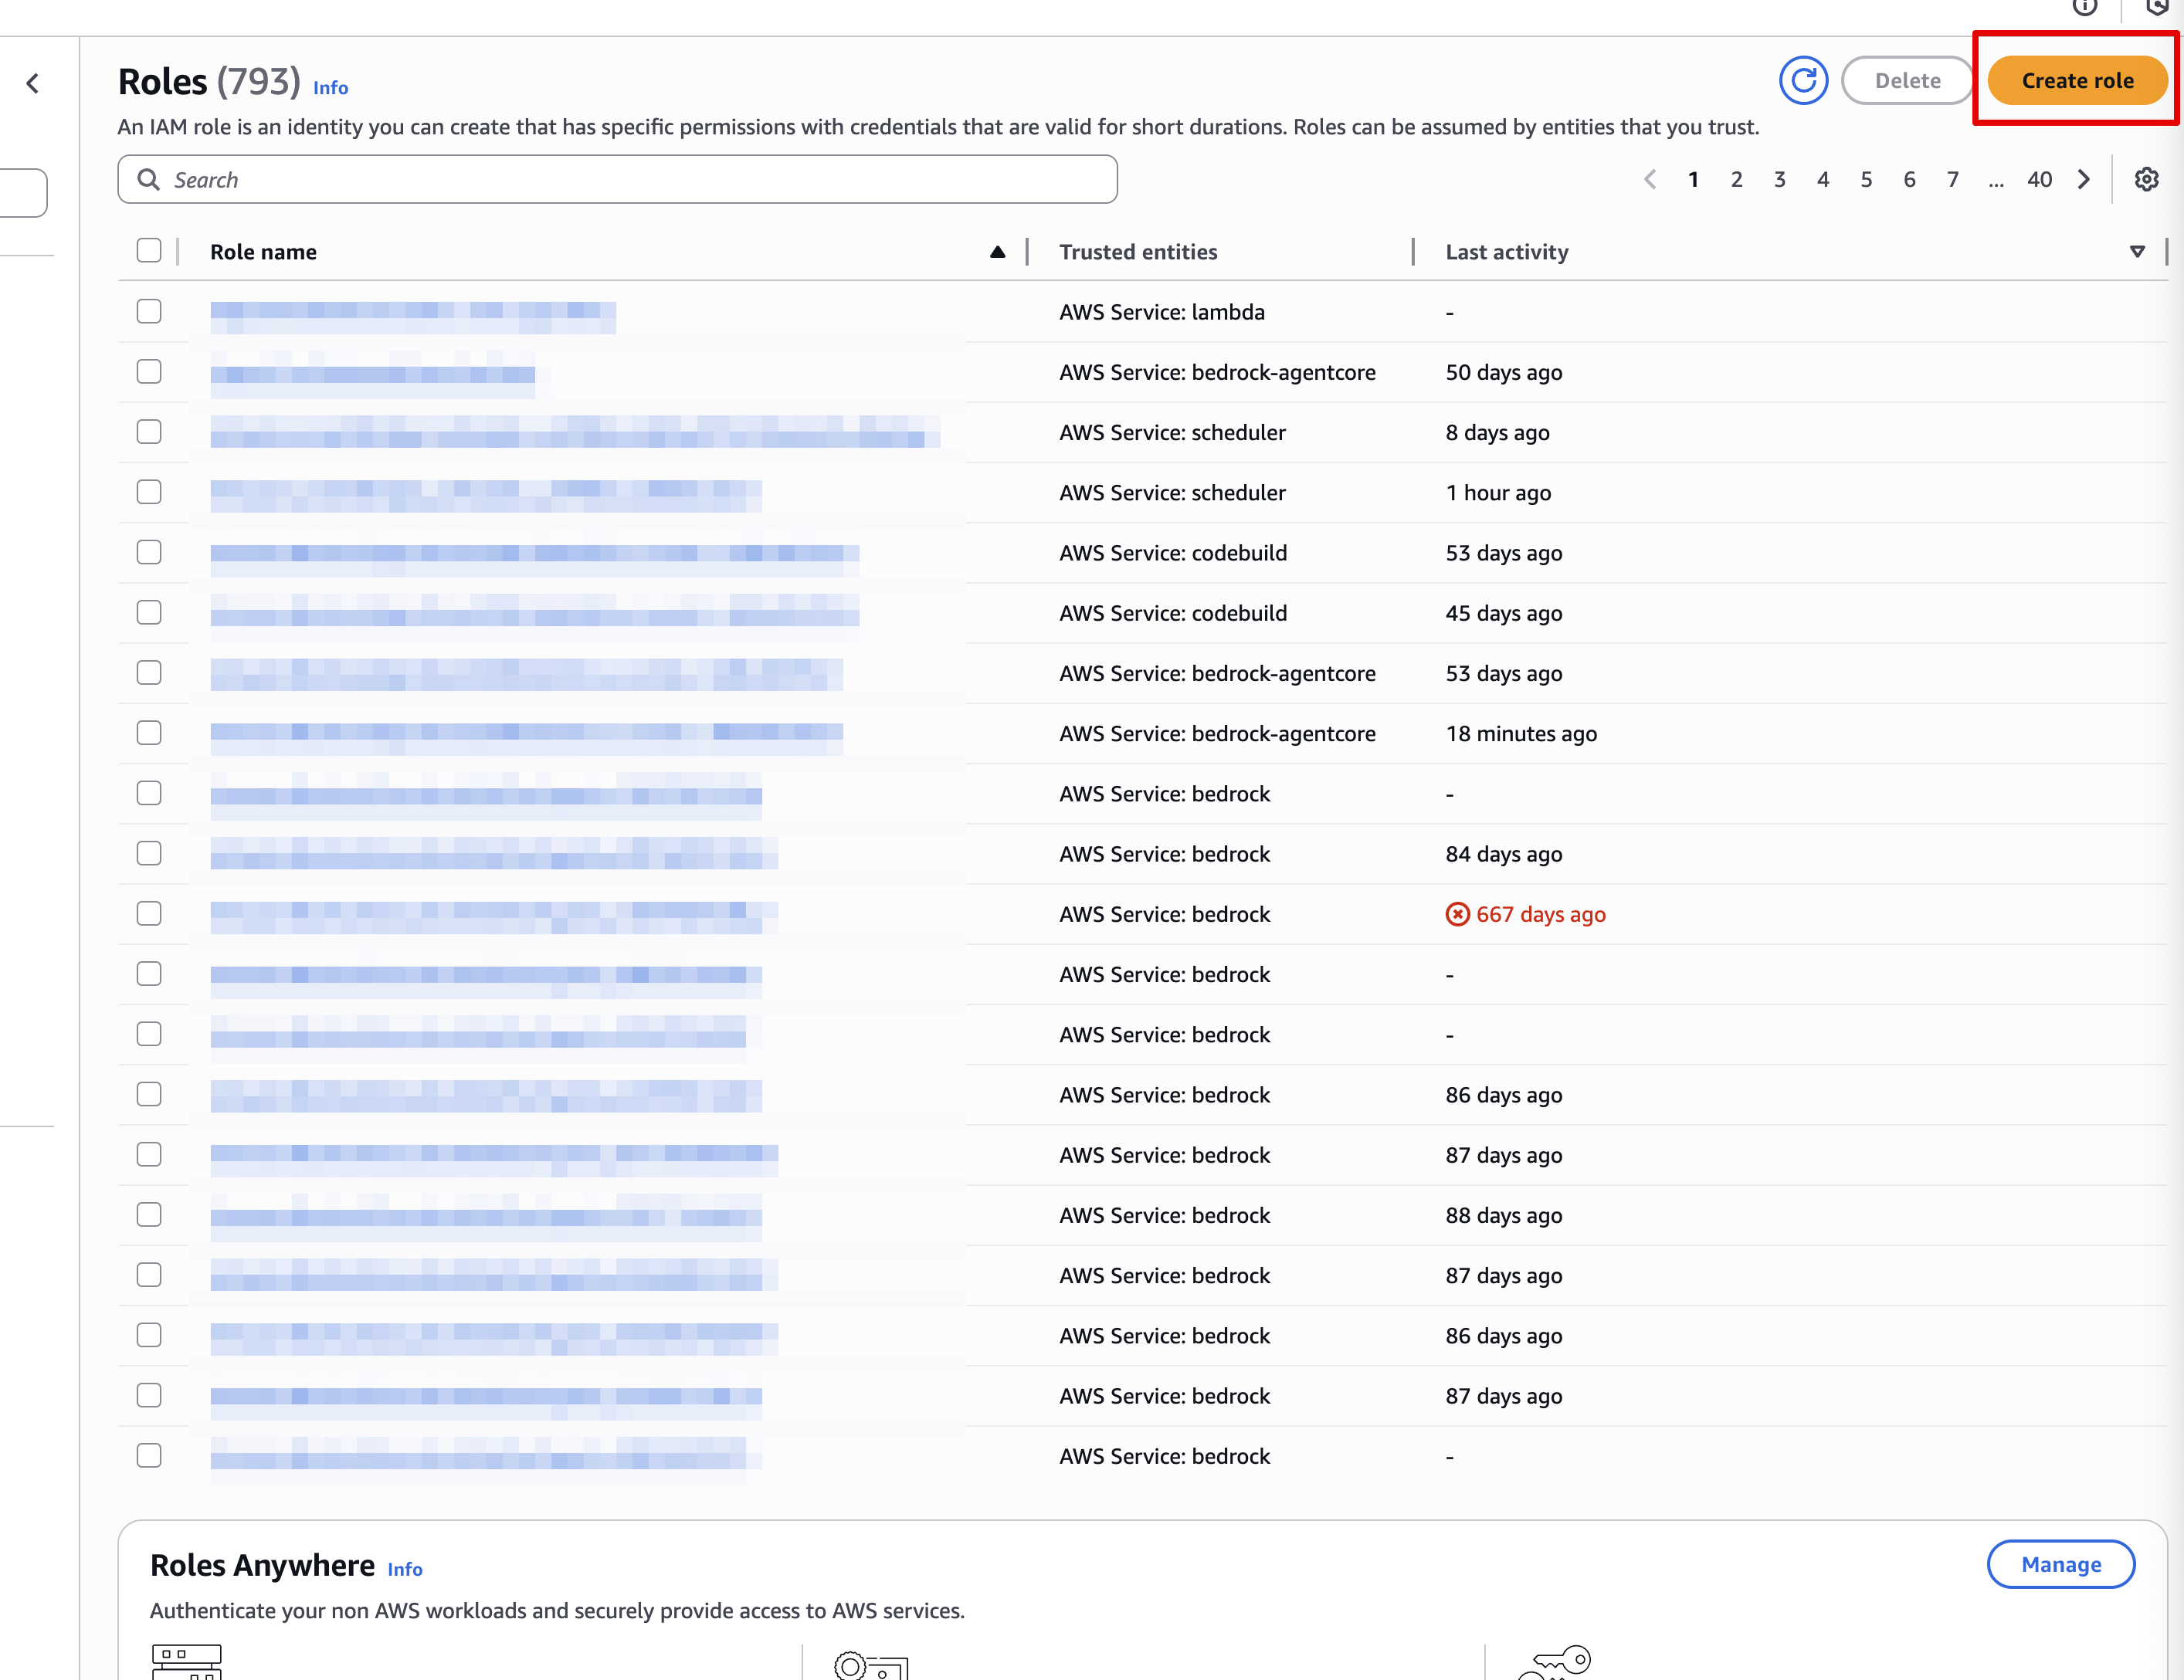Click the '667 days ago' activity text
The height and width of the screenshot is (1680, 2184).
(1540, 914)
